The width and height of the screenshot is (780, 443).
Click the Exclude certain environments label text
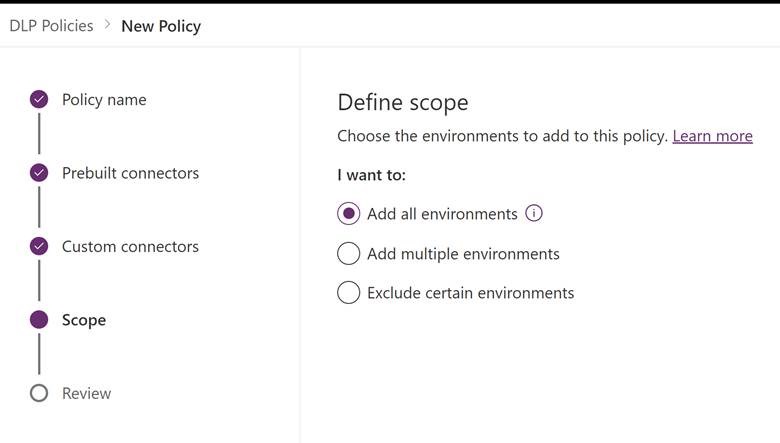tap(471, 293)
